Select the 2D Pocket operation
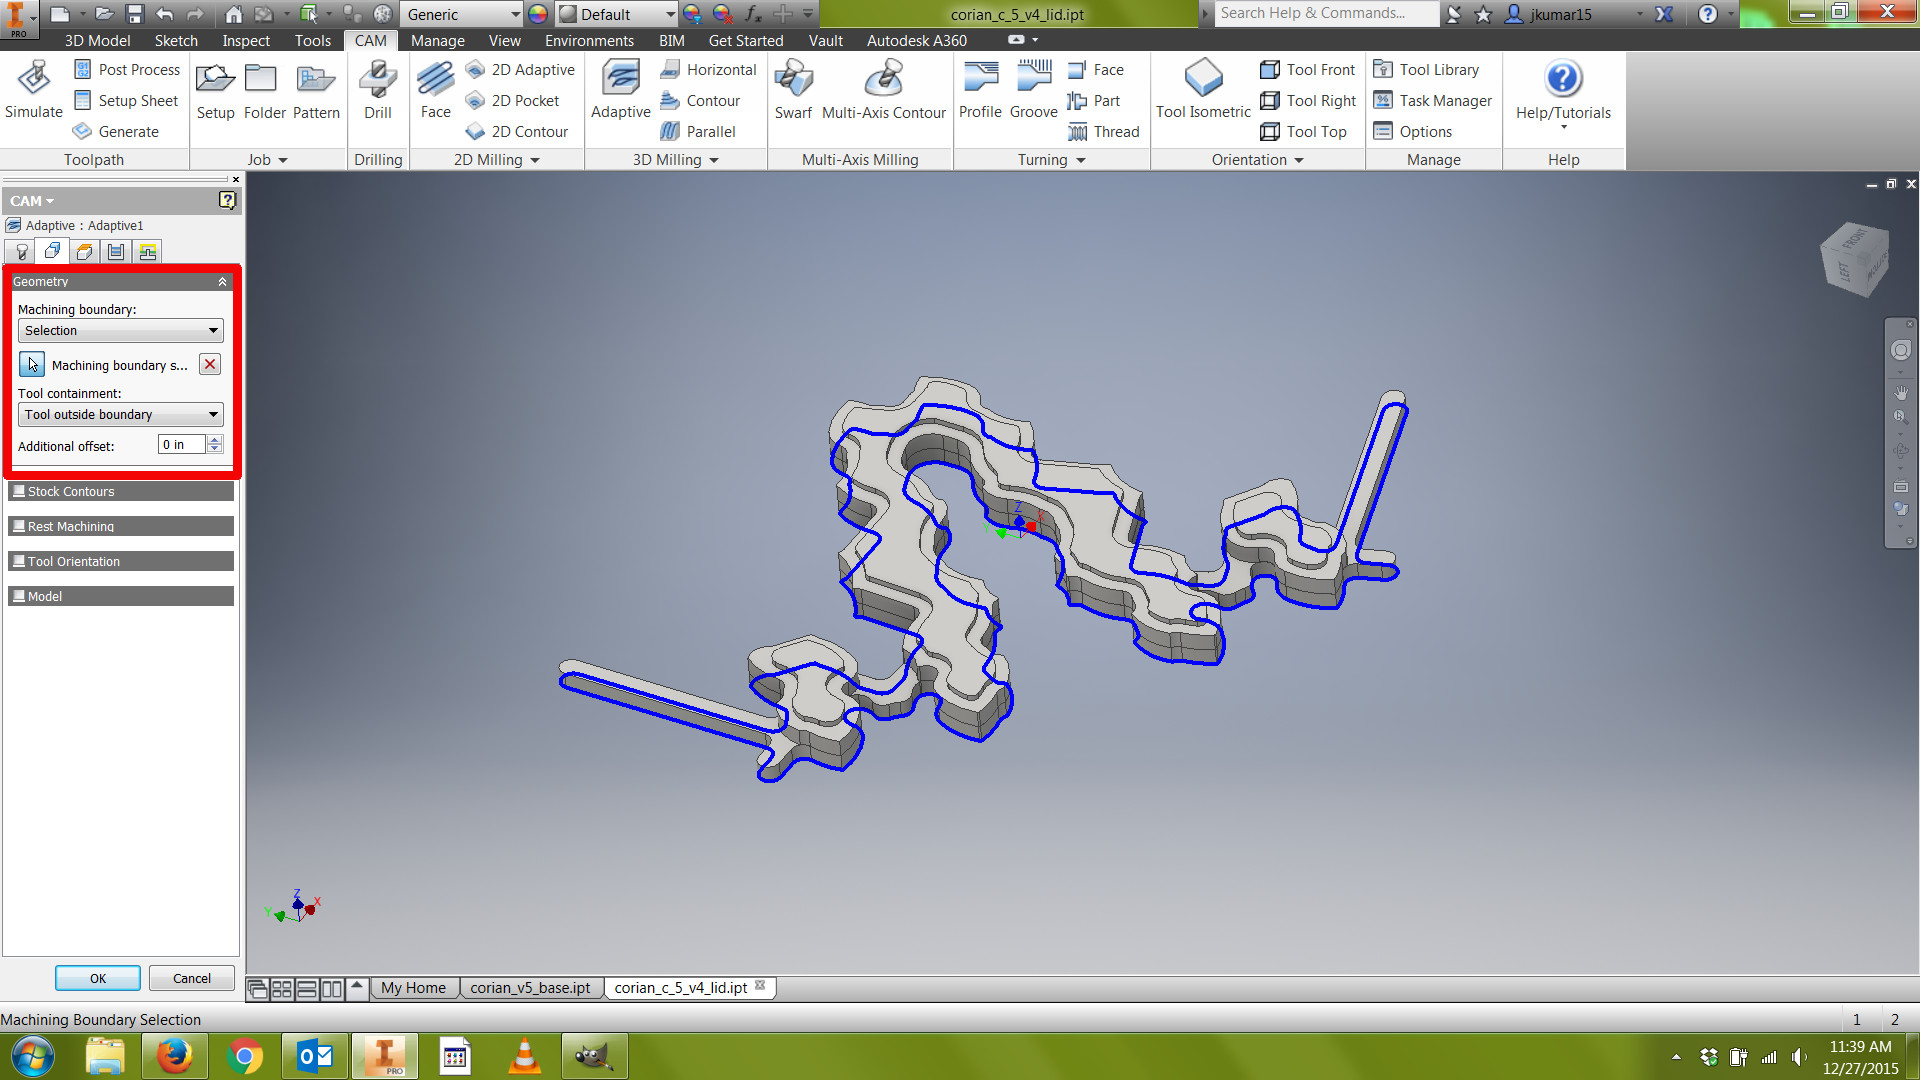 (513, 101)
